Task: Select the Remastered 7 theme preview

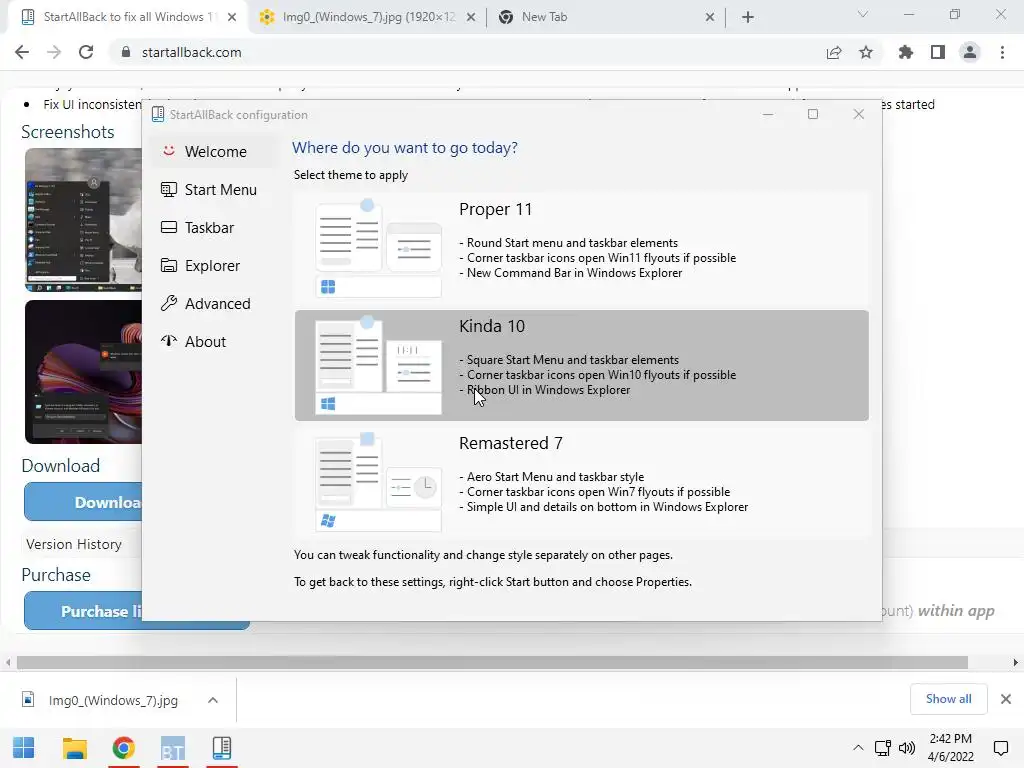Action: coord(379,482)
